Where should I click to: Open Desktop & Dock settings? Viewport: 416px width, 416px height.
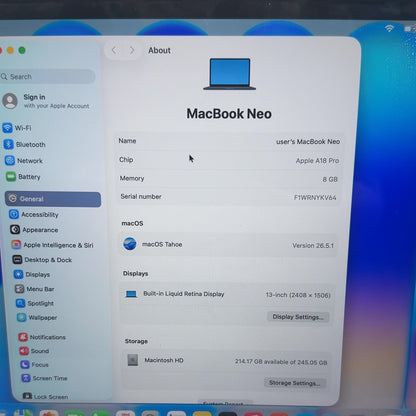tap(42, 260)
